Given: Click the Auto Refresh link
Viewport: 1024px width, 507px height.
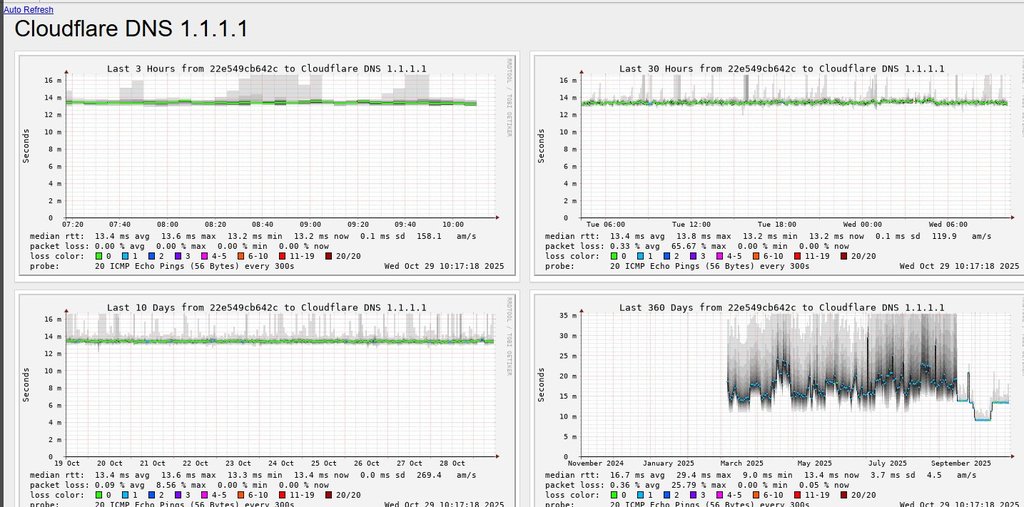Looking at the screenshot, I should click(x=28, y=9).
